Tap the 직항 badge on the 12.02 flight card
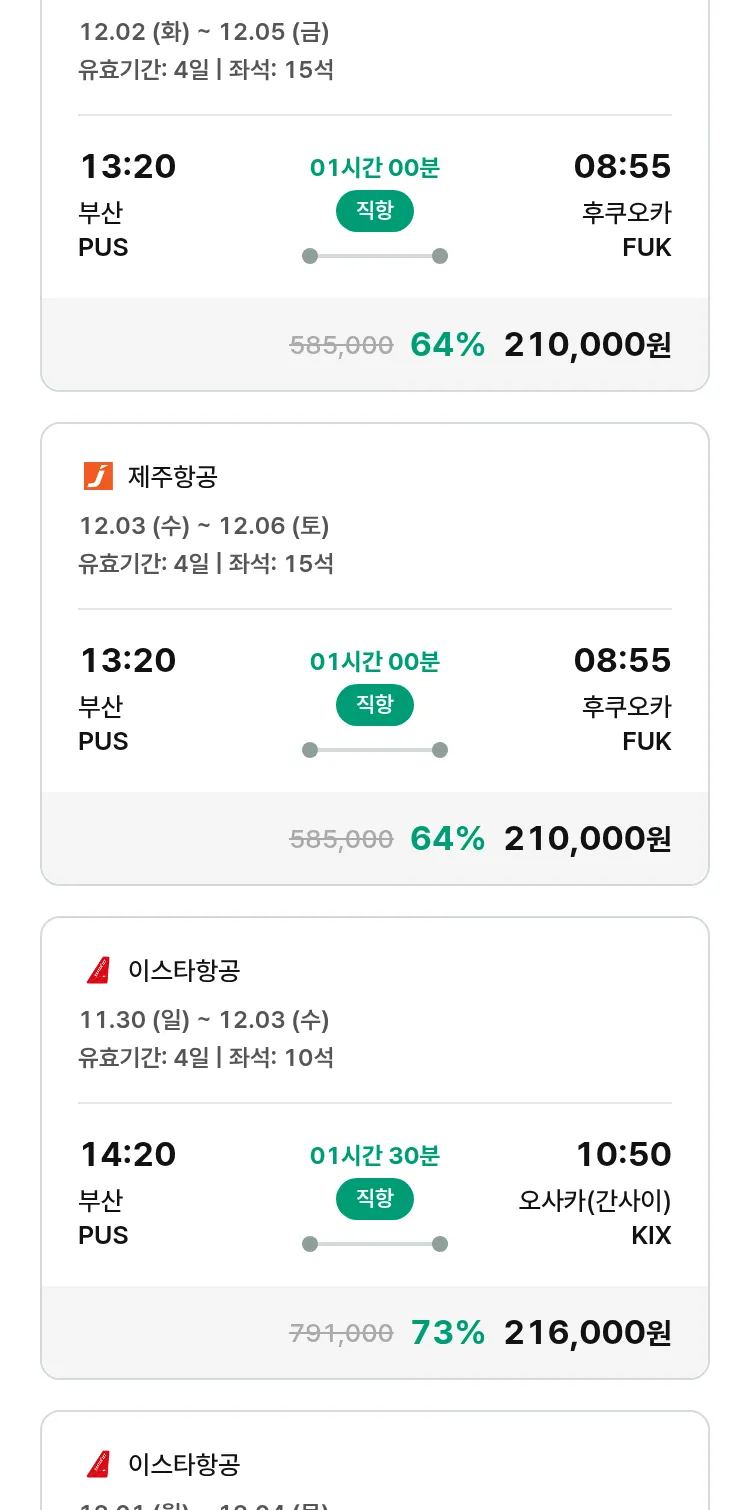Screen dimensions: 750x1510 [375, 211]
